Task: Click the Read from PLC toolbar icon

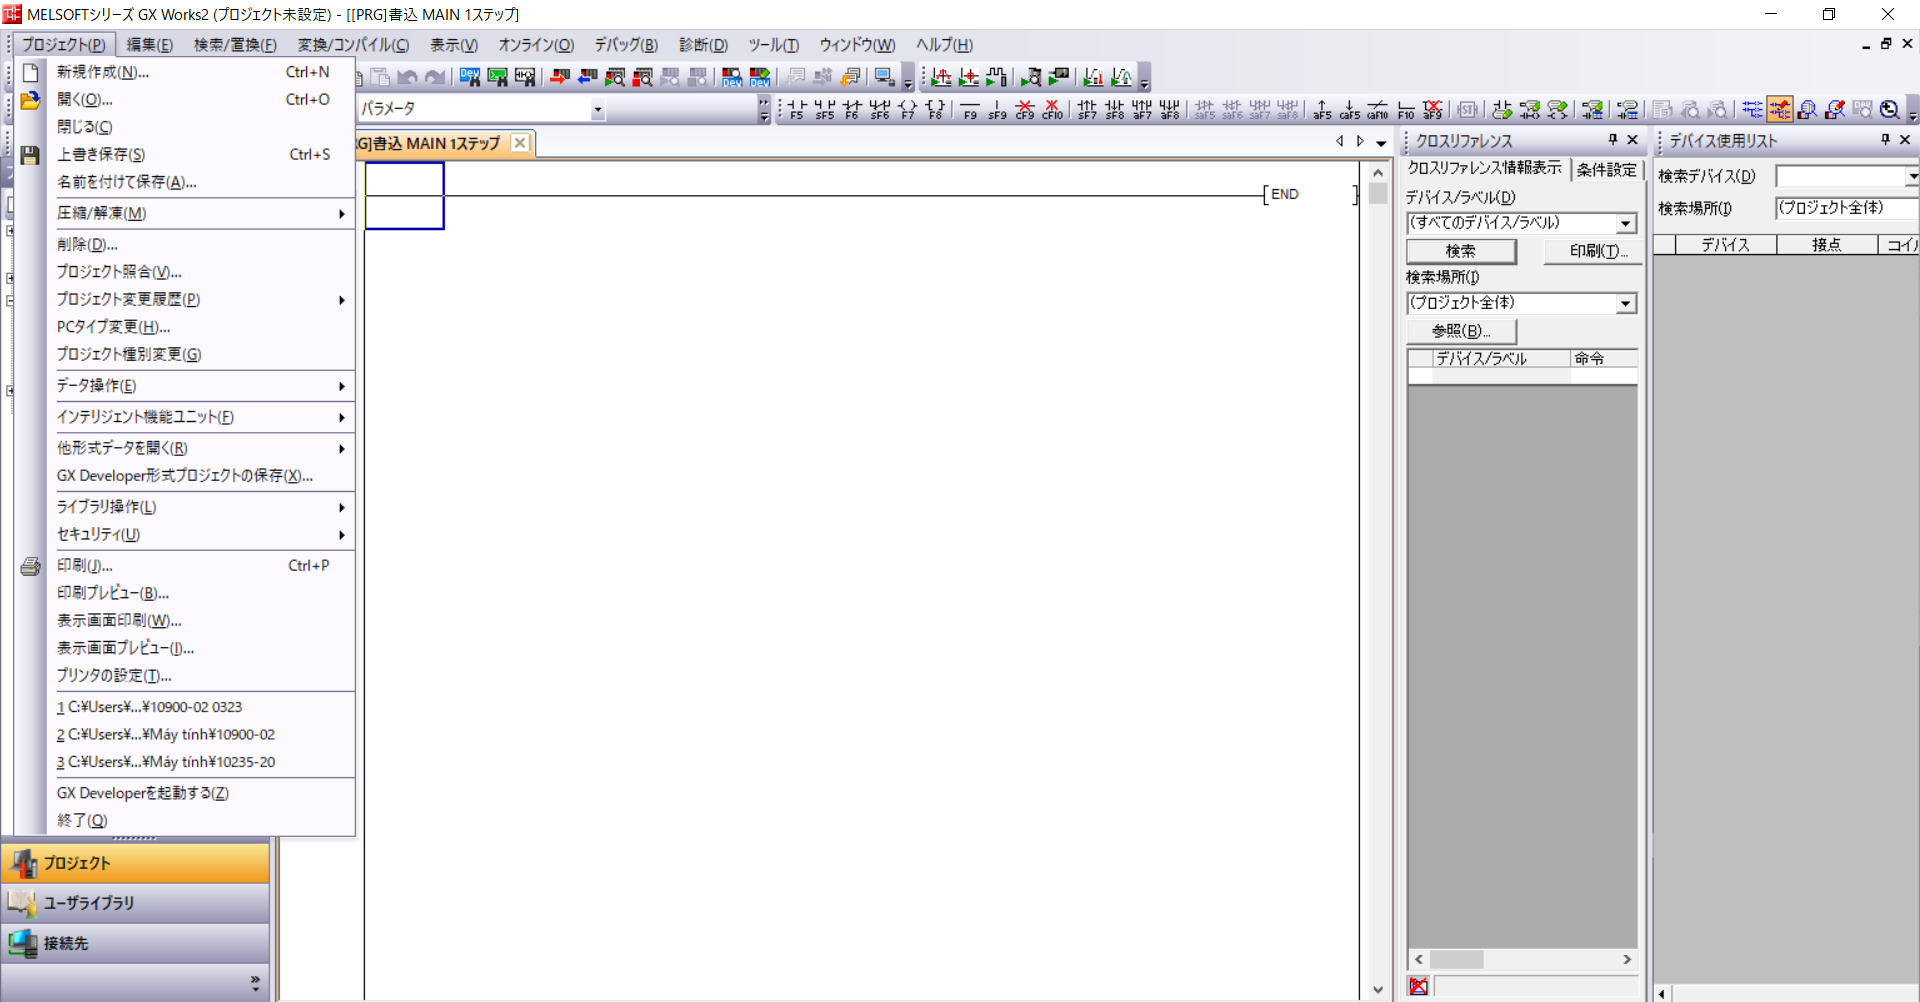Action: [x=587, y=77]
